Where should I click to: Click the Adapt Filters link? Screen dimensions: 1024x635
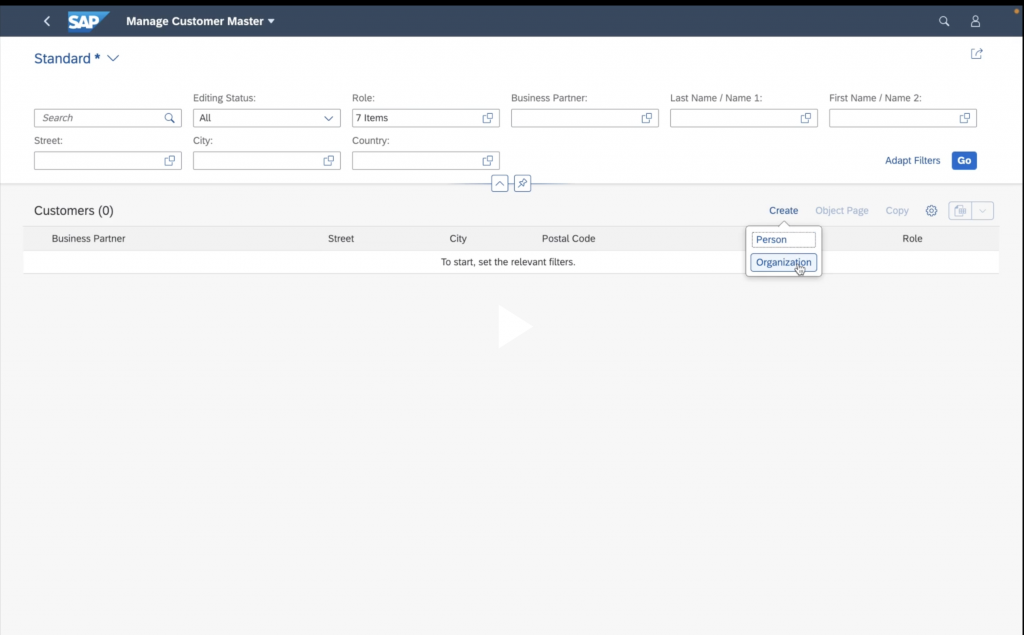tap(912, 161)
